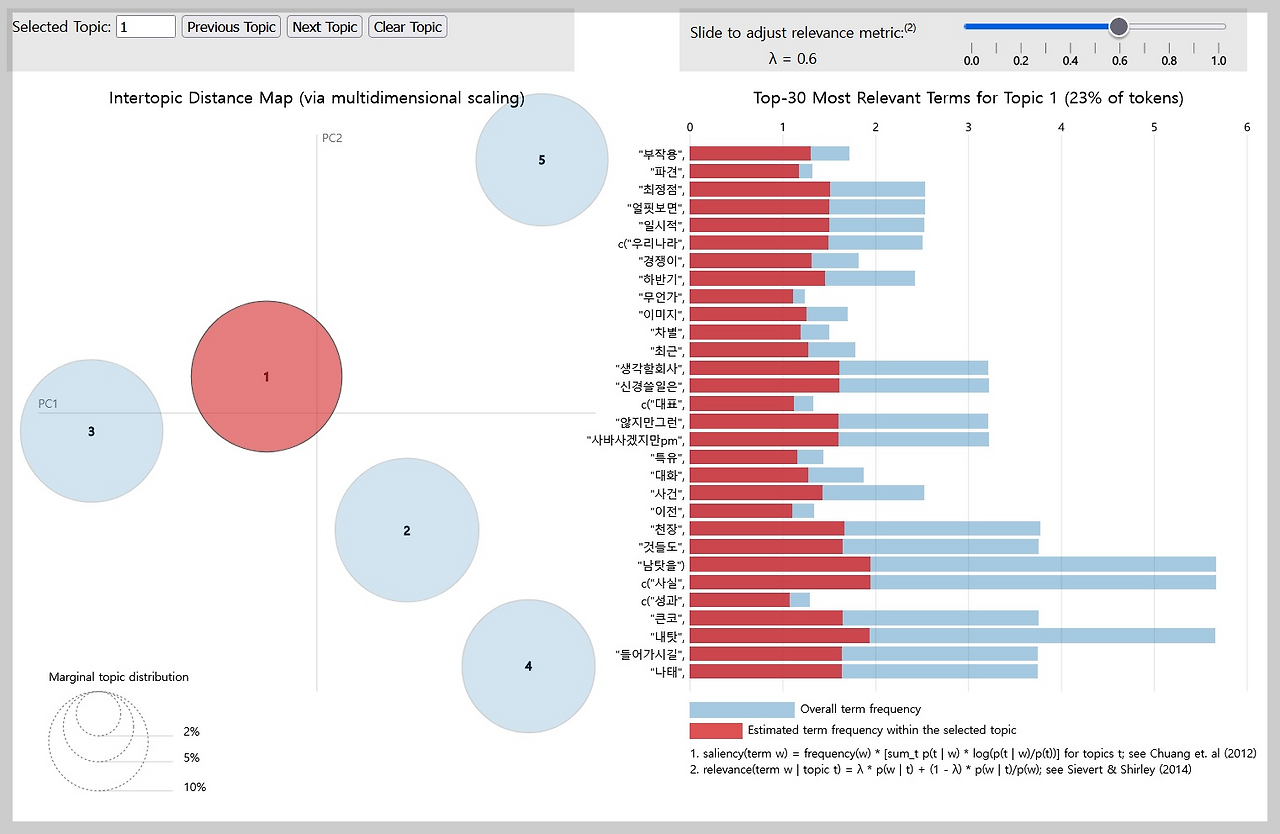Click slider track at the 1.0 mark
This screenshot has width=1280, height=834.
1218,26
